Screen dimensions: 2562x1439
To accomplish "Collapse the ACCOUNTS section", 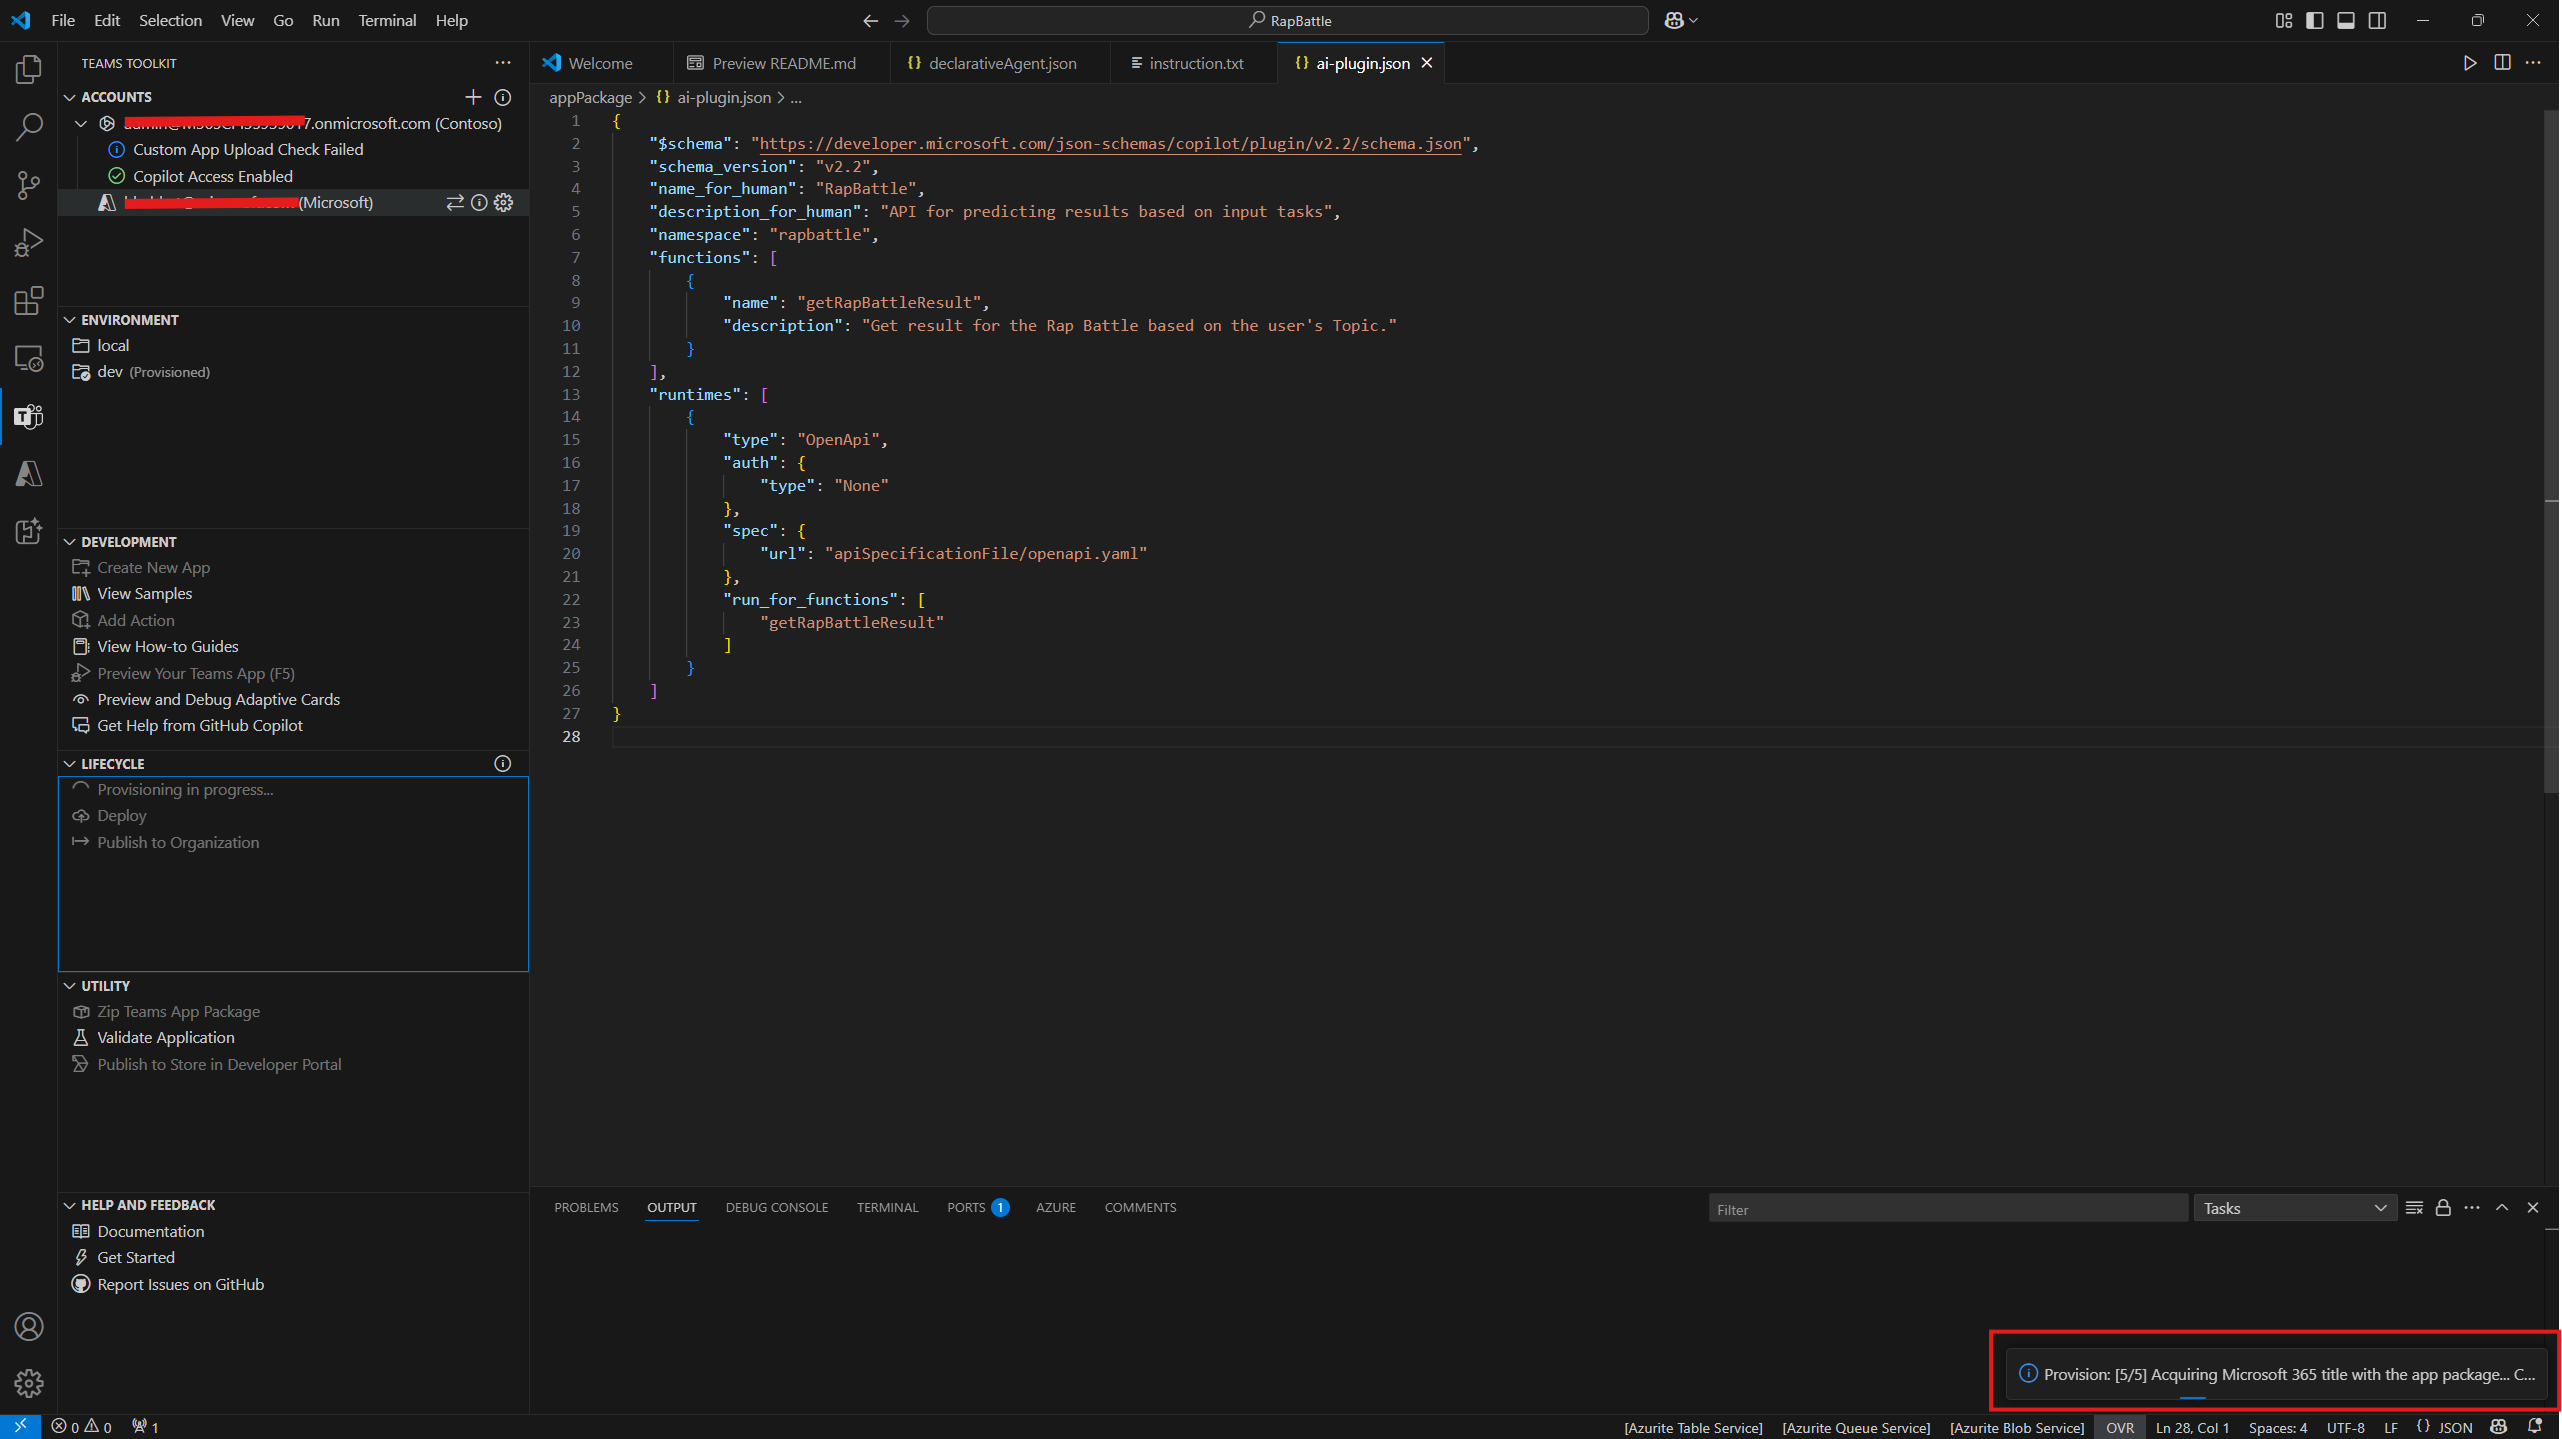I will (70, 97).
